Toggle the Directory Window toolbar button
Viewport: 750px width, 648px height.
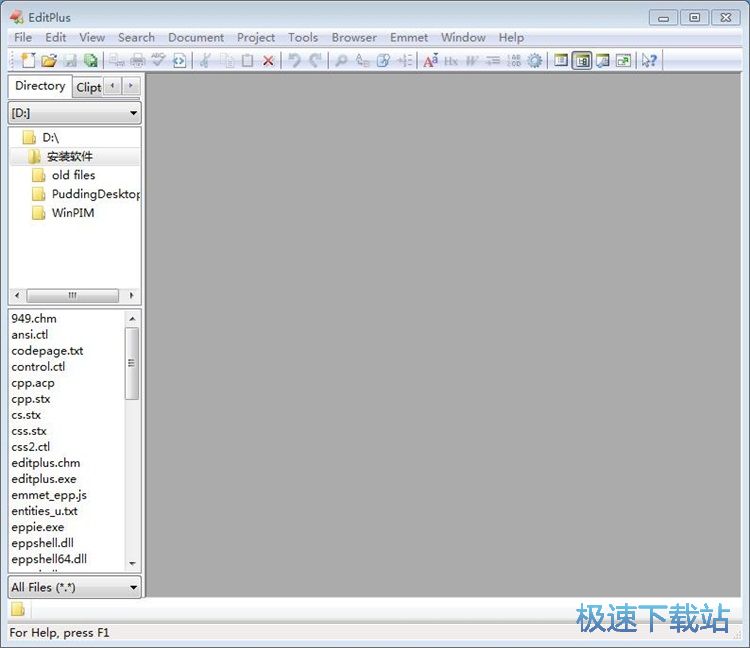point(582,61)
